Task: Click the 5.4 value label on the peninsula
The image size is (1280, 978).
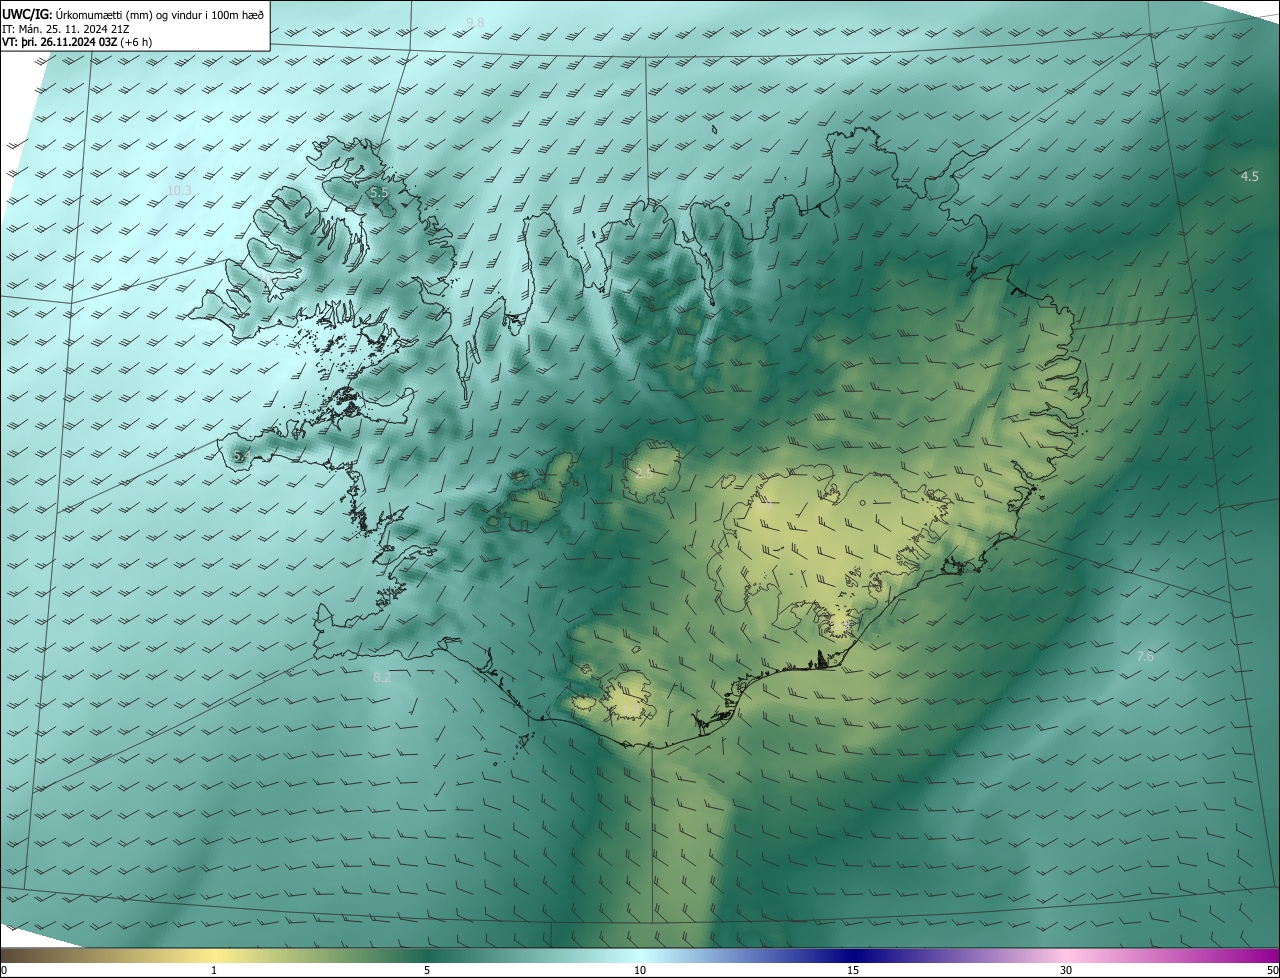Action: [x=241, y=456]
